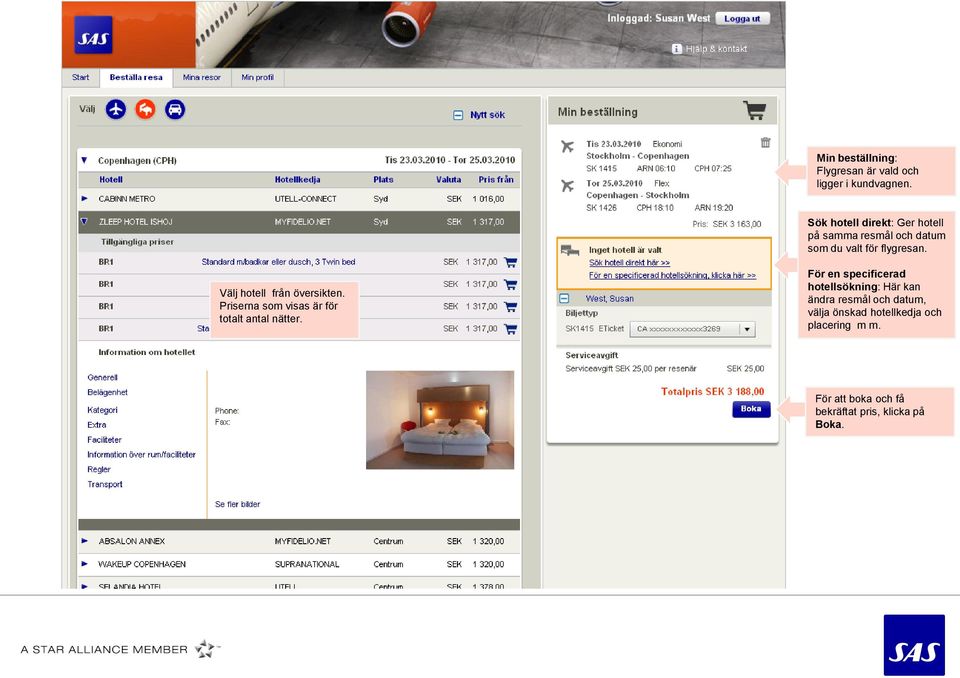Image resolution: width=960 pixels, height=678 pixels.
Task: Add first BR1 Standard room to cart
Action: click(x=510, y=262)
